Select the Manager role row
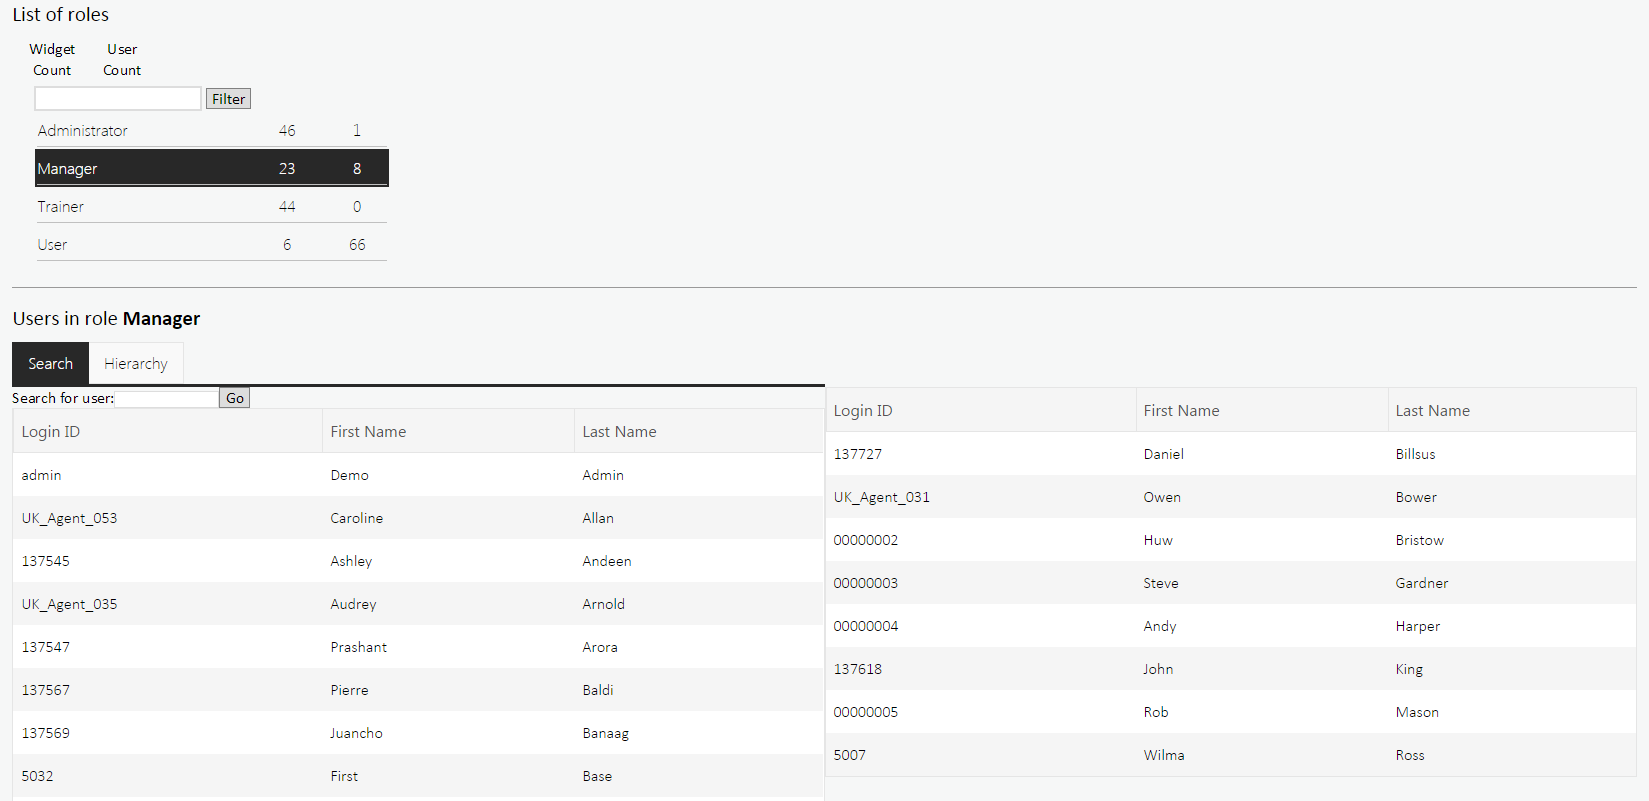This screenshot has height=801, width=1649. [x=211, y=168]
